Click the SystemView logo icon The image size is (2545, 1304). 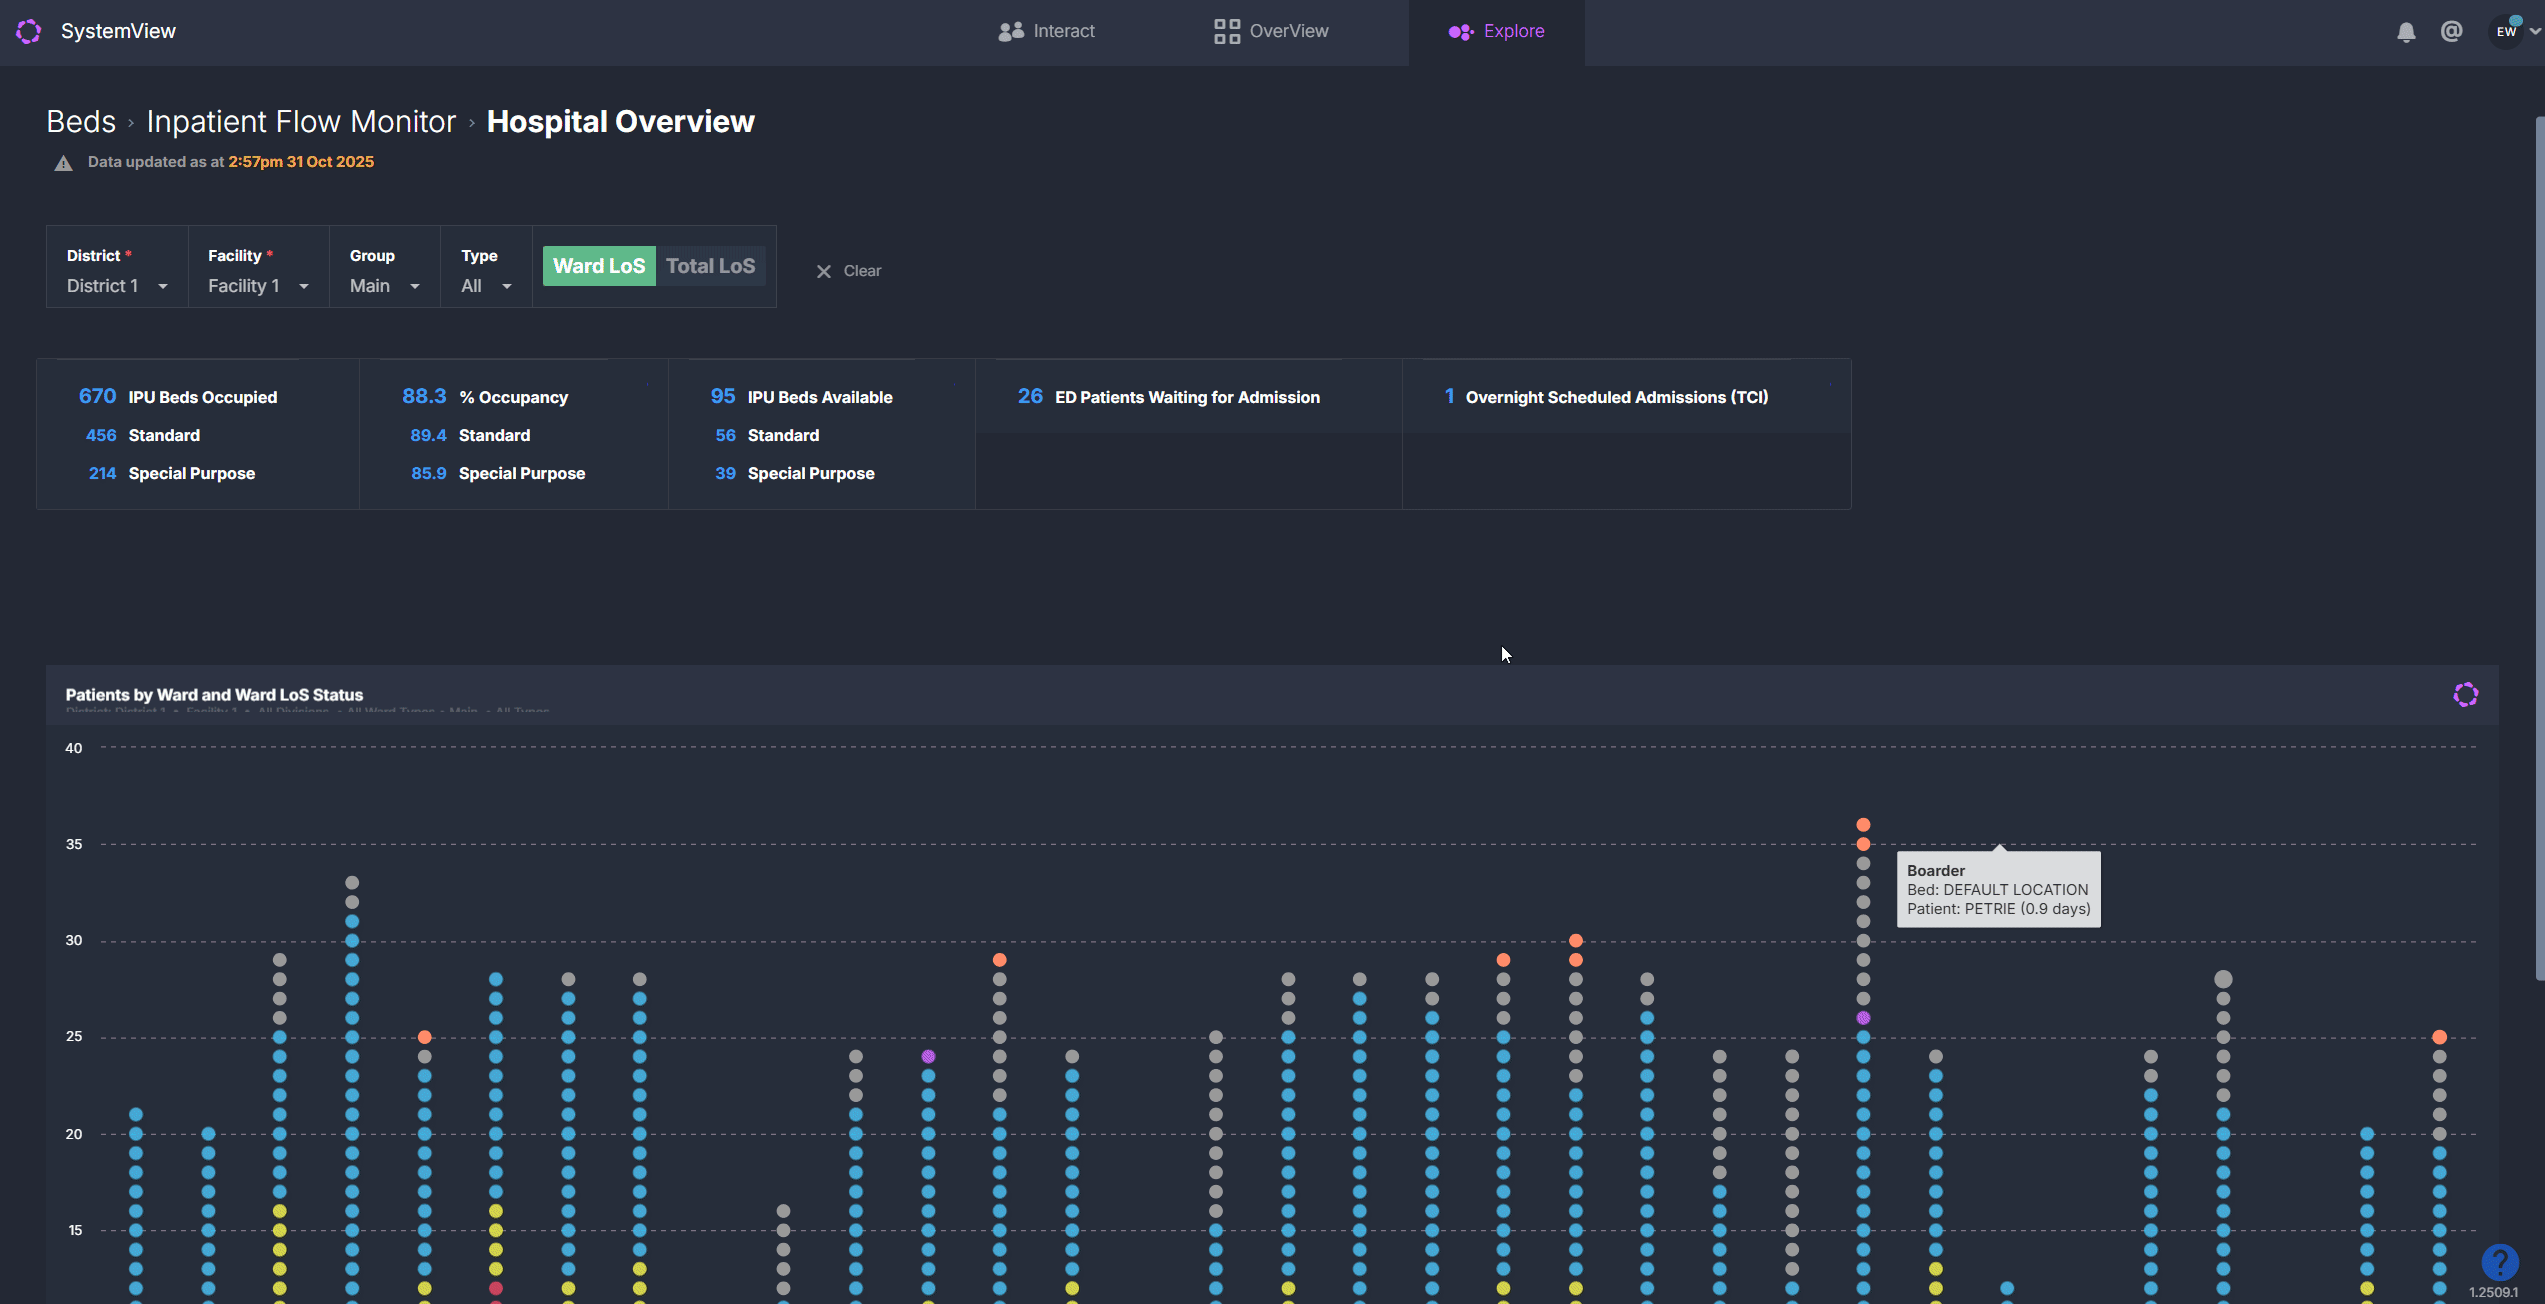[29, 31]
